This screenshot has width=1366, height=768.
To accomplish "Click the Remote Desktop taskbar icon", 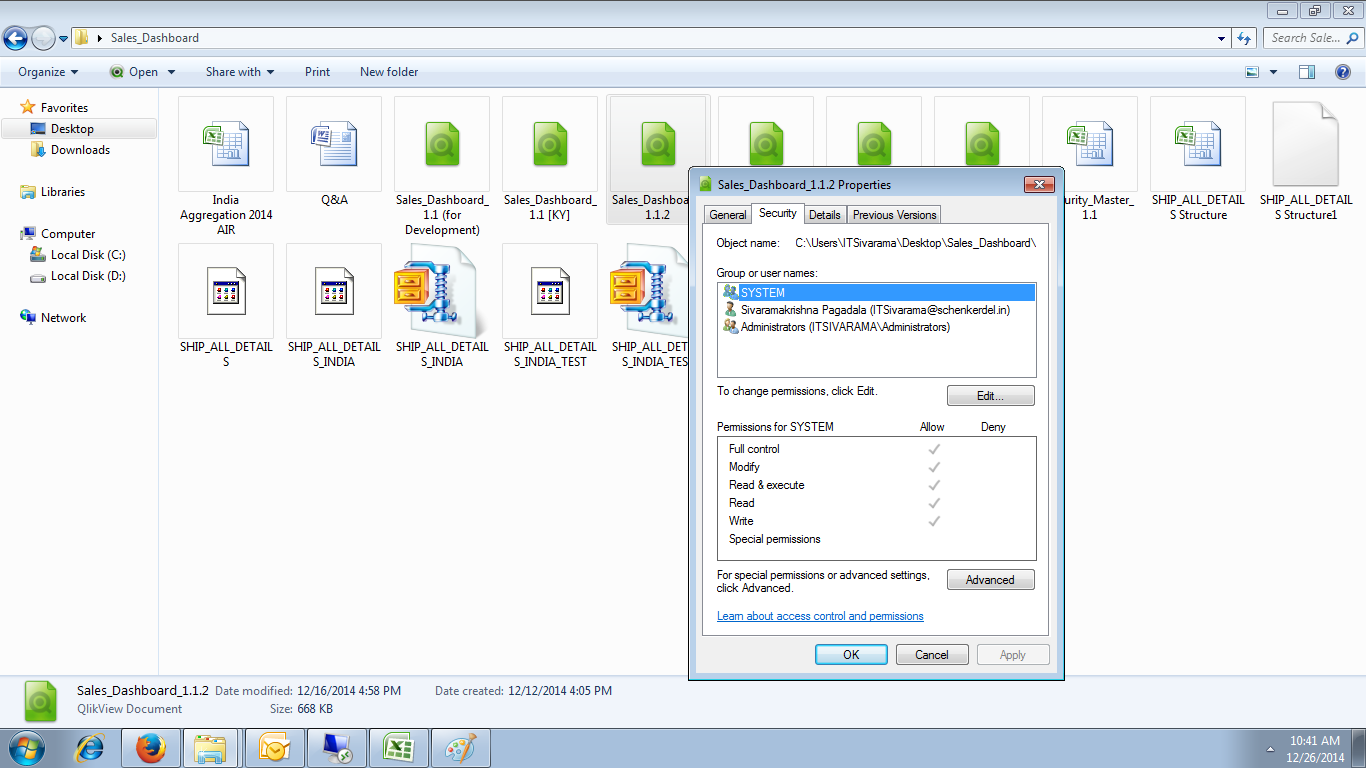I will click(x=337, y=748).
